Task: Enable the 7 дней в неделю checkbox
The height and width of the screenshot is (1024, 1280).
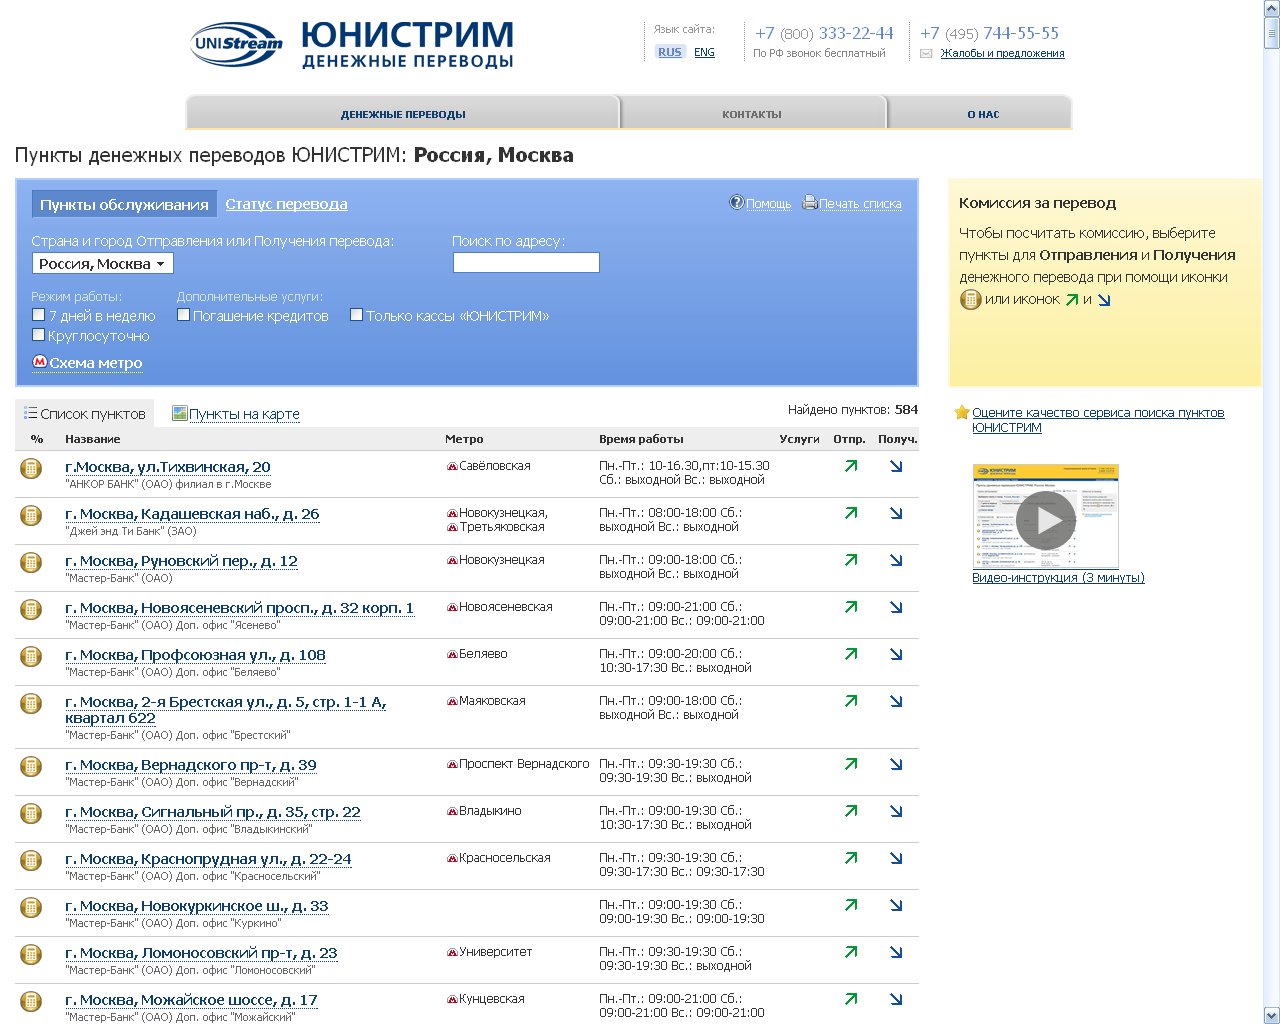Action: tap(39, 315)
